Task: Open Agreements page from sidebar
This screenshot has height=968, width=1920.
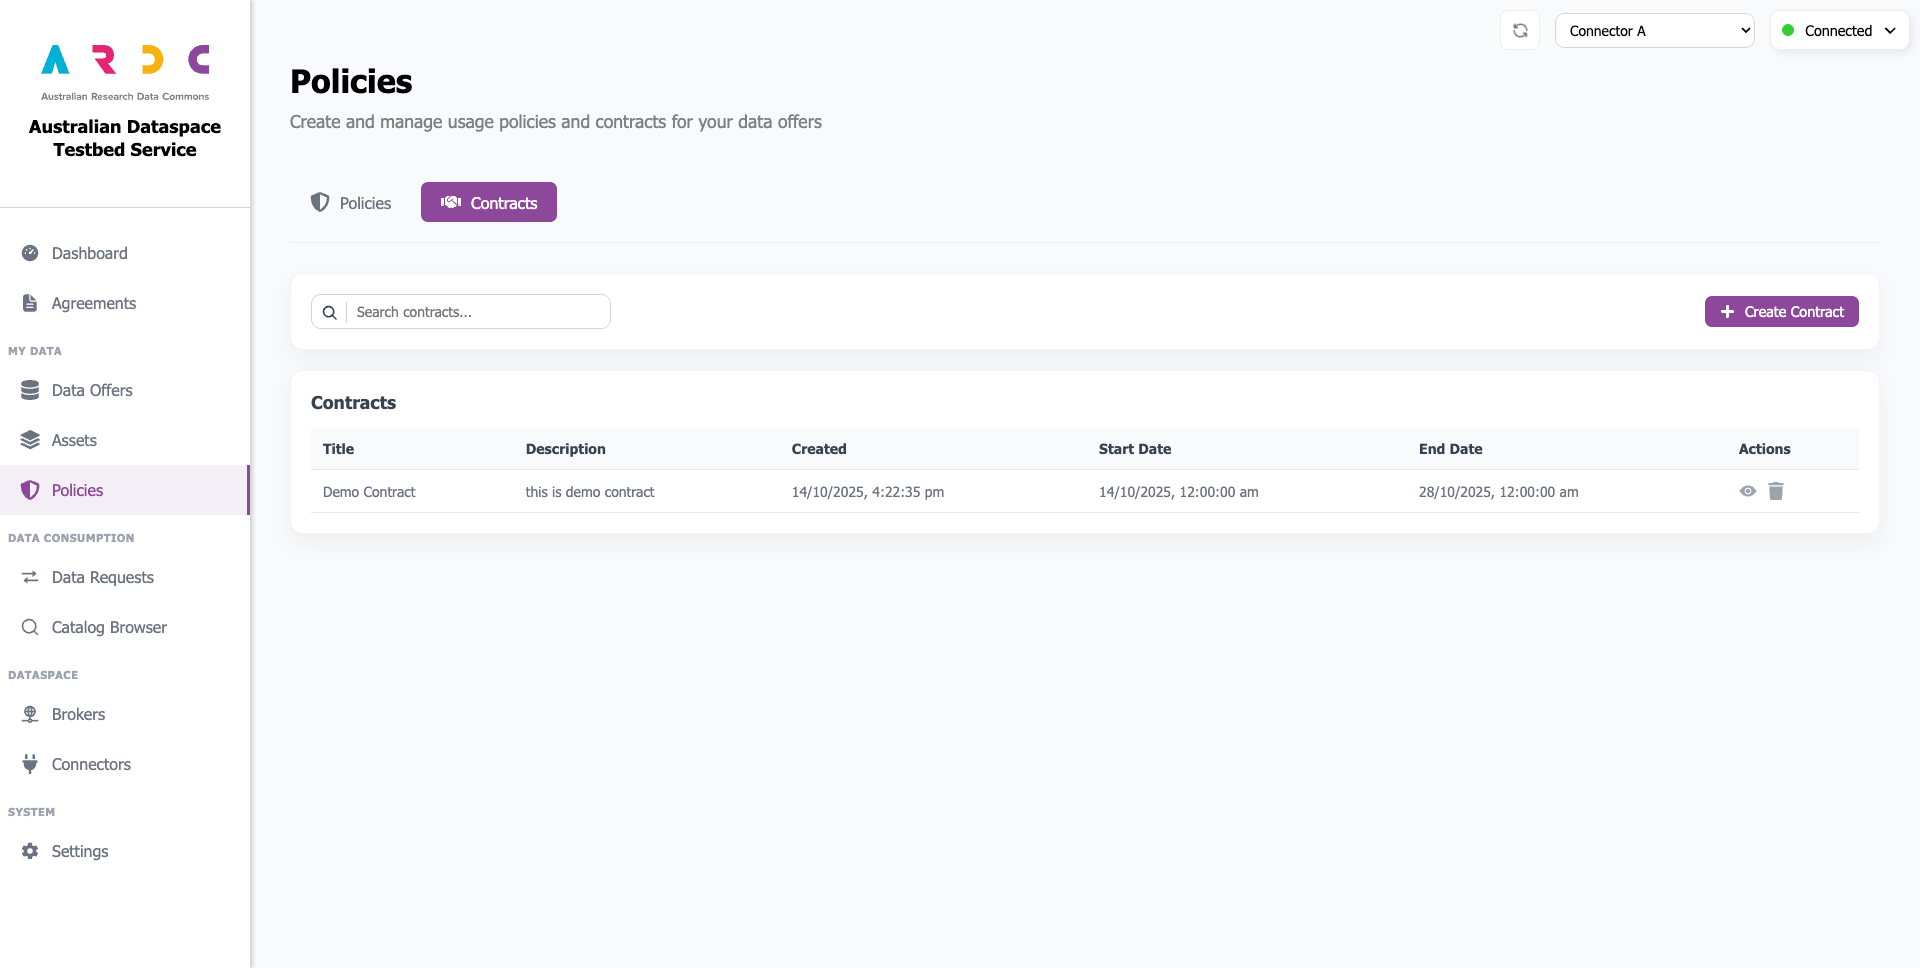Action: (x=125, y=303)
